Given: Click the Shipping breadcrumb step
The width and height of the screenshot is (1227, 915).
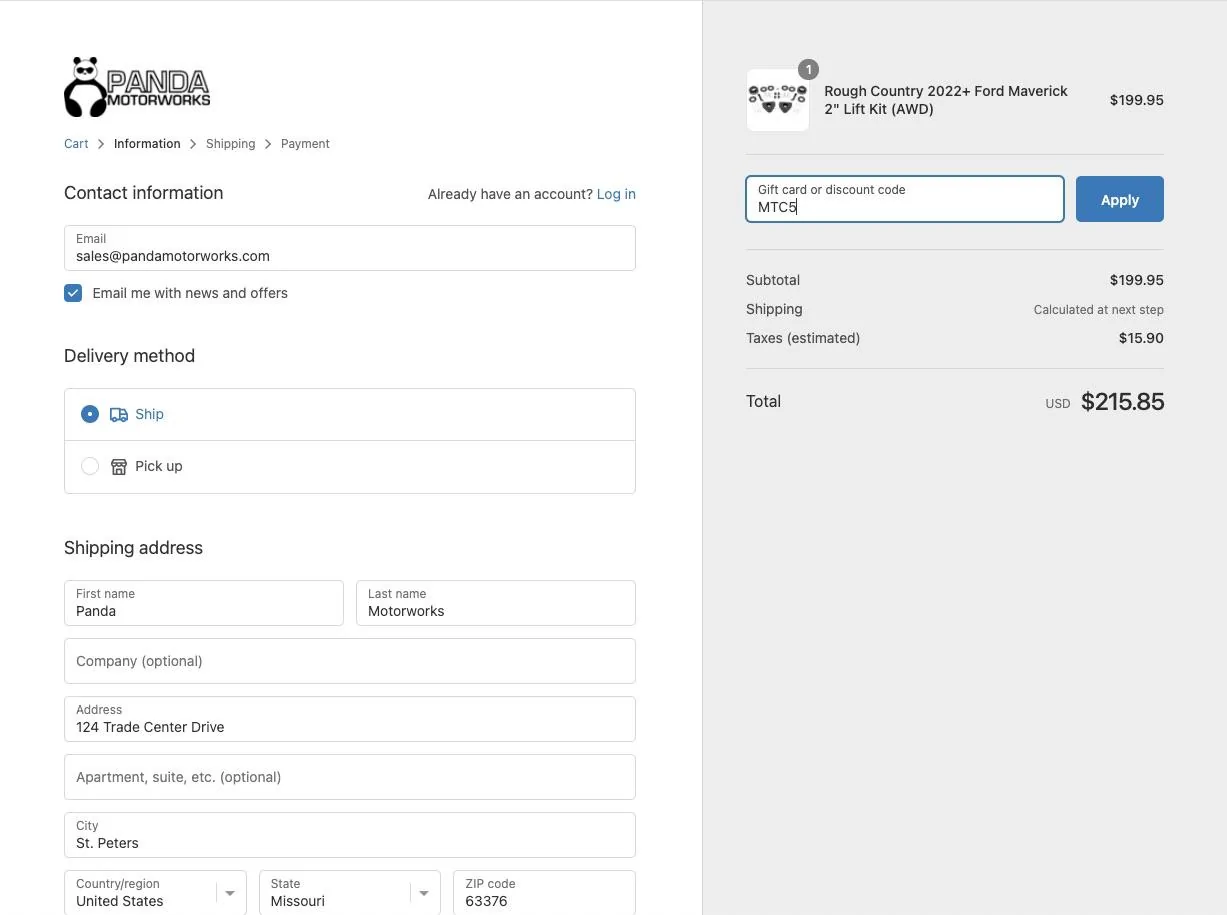Looking at the screenshot, I should point(230,144).
